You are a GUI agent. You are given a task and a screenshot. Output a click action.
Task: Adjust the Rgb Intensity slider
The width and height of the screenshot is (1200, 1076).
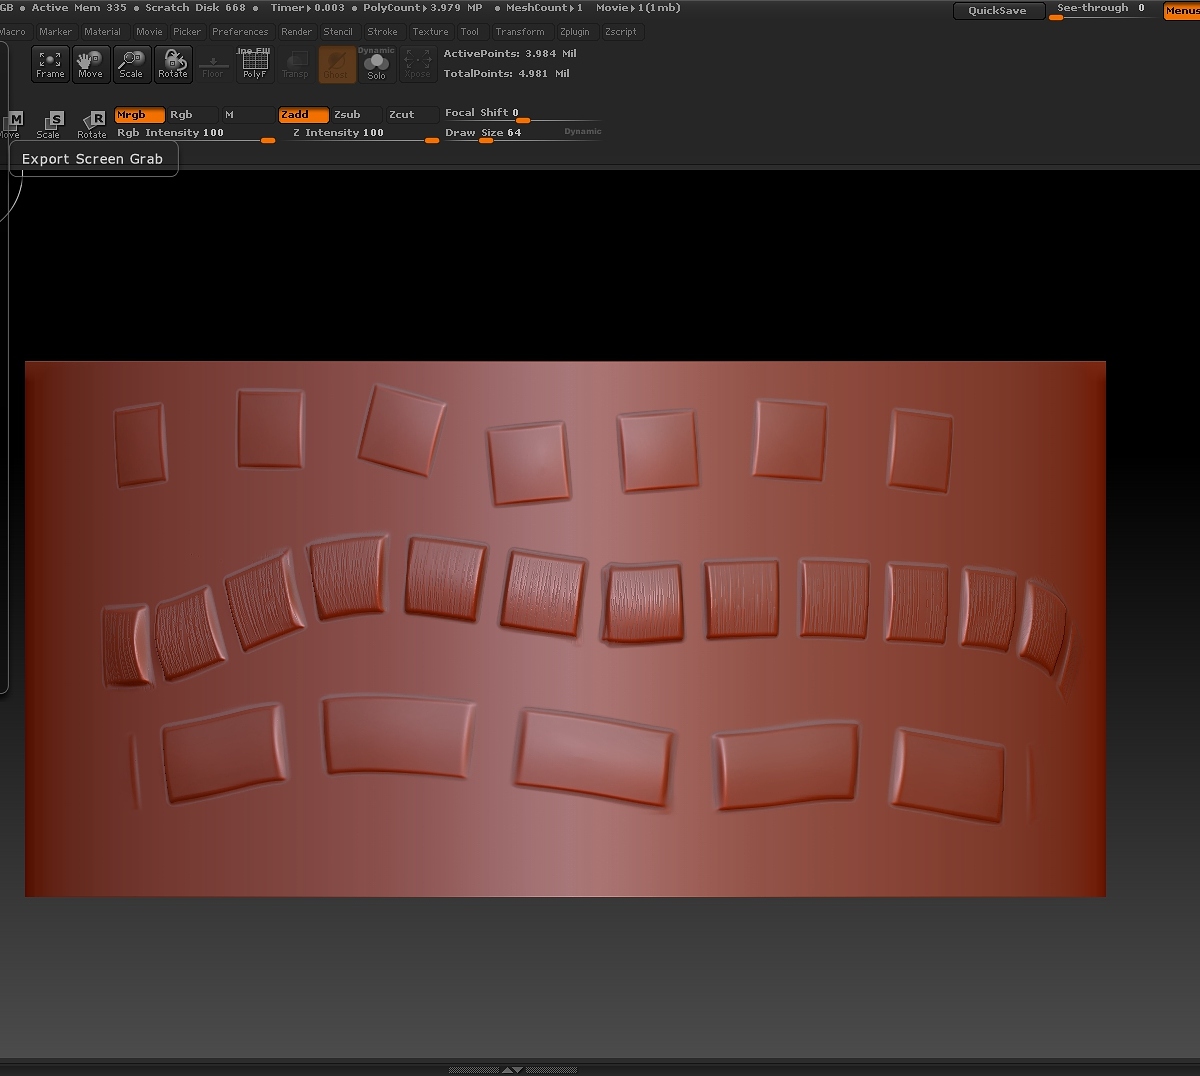[x=195, y=134]
